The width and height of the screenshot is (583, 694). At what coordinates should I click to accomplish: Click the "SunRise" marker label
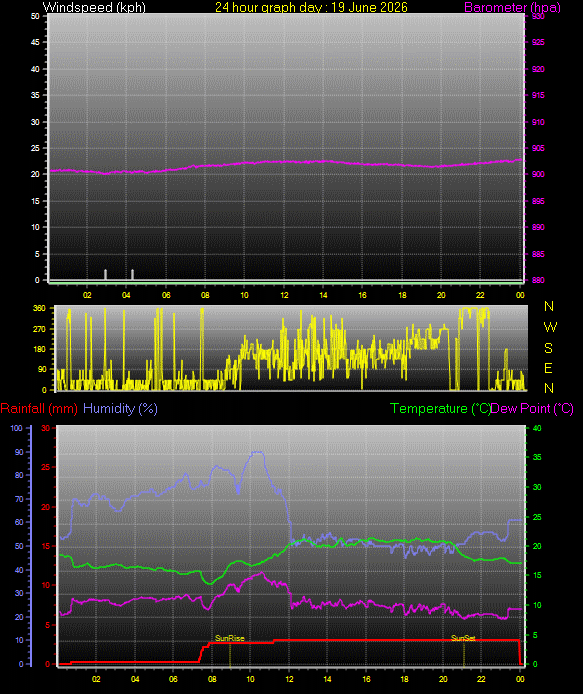(x=229, y=638)
